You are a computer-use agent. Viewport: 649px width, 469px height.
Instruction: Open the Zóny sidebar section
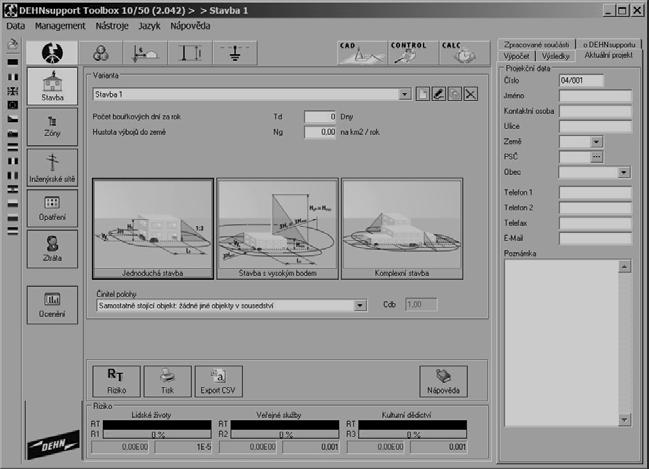[52, 127]
